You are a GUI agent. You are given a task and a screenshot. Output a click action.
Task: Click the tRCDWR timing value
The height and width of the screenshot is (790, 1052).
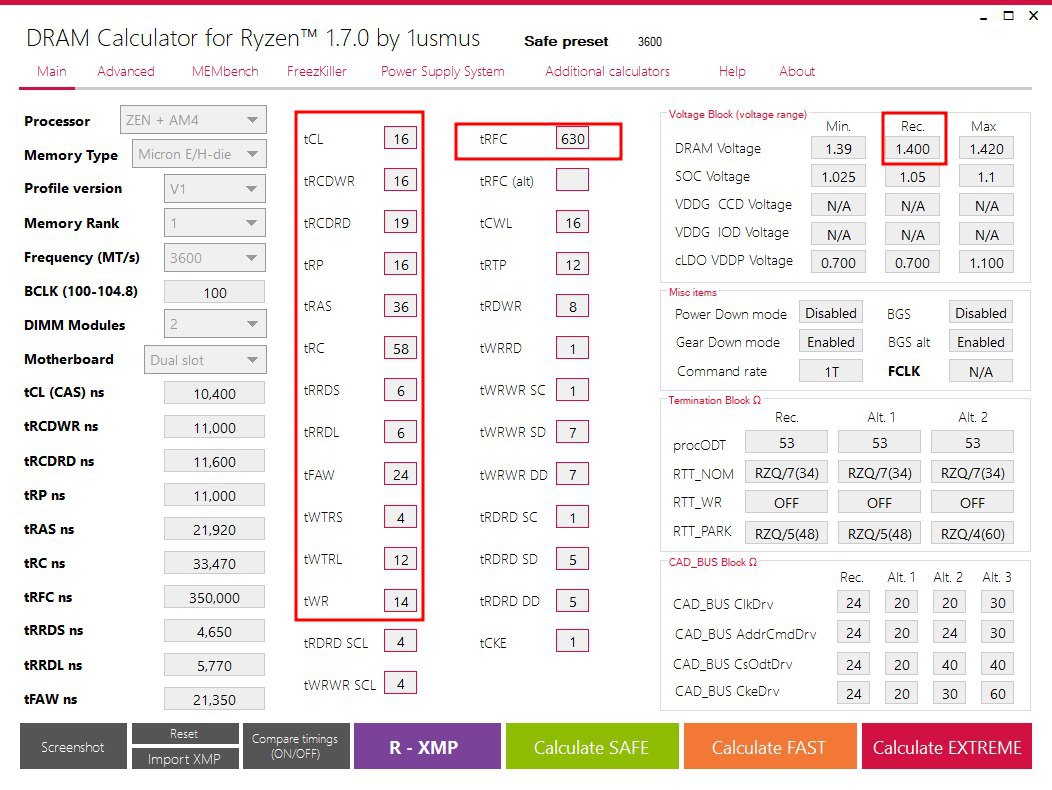tap(401, 181)
